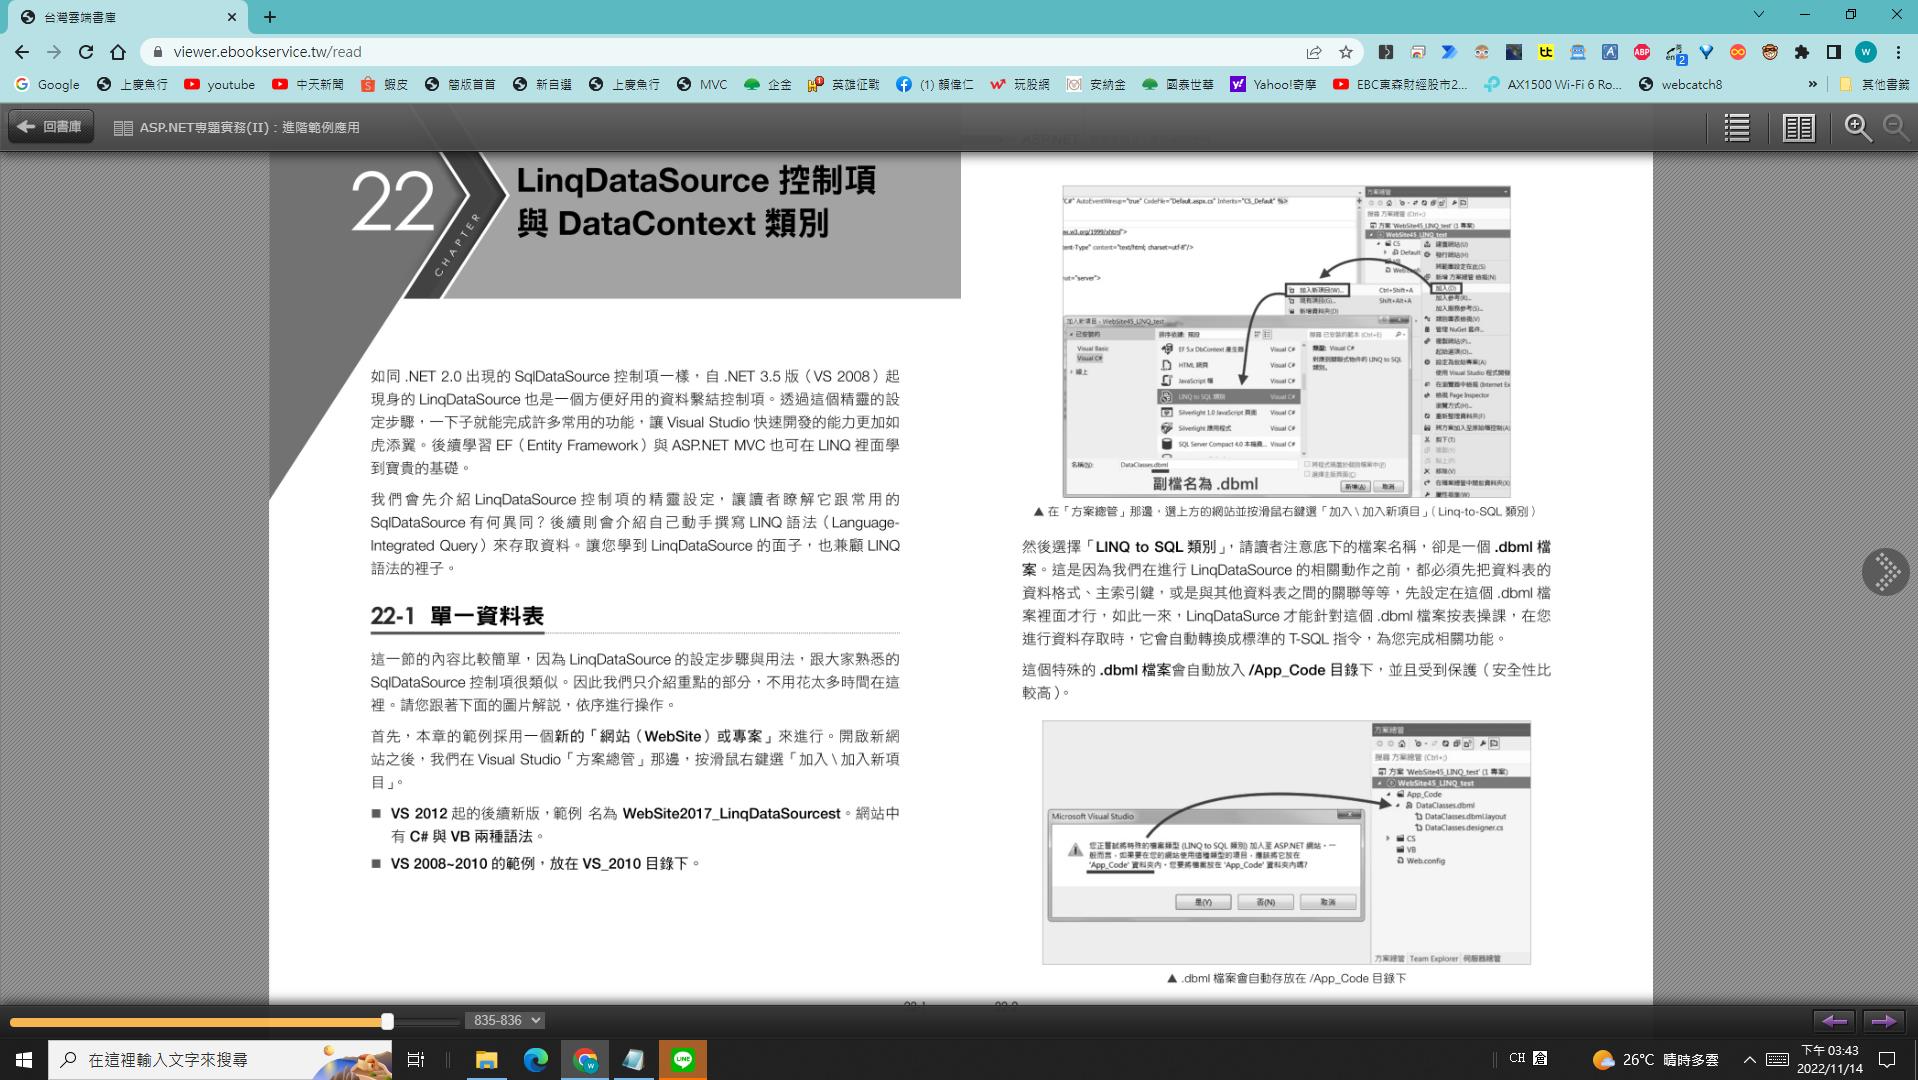Open the 其他書籤 bookmarks folder

click(1874, 85)
